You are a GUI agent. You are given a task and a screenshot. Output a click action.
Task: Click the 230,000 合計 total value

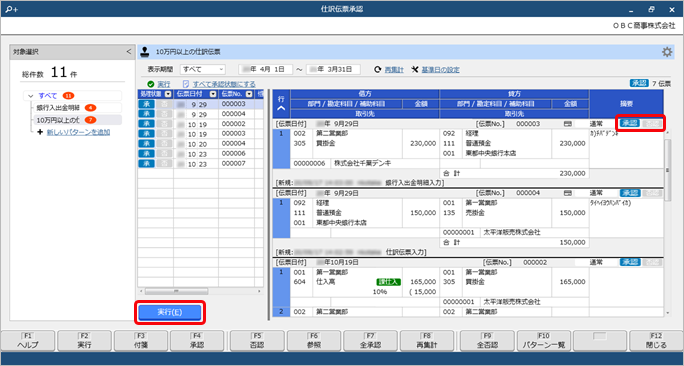tap(571, 173)
